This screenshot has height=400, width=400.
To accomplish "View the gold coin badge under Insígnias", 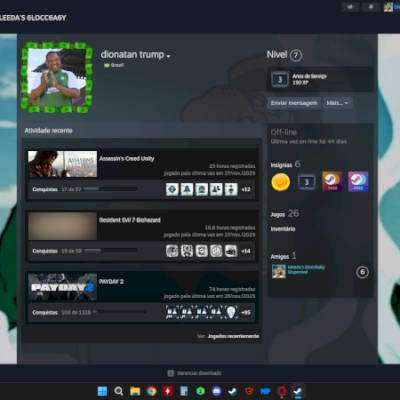I will [x=281, y=182].
